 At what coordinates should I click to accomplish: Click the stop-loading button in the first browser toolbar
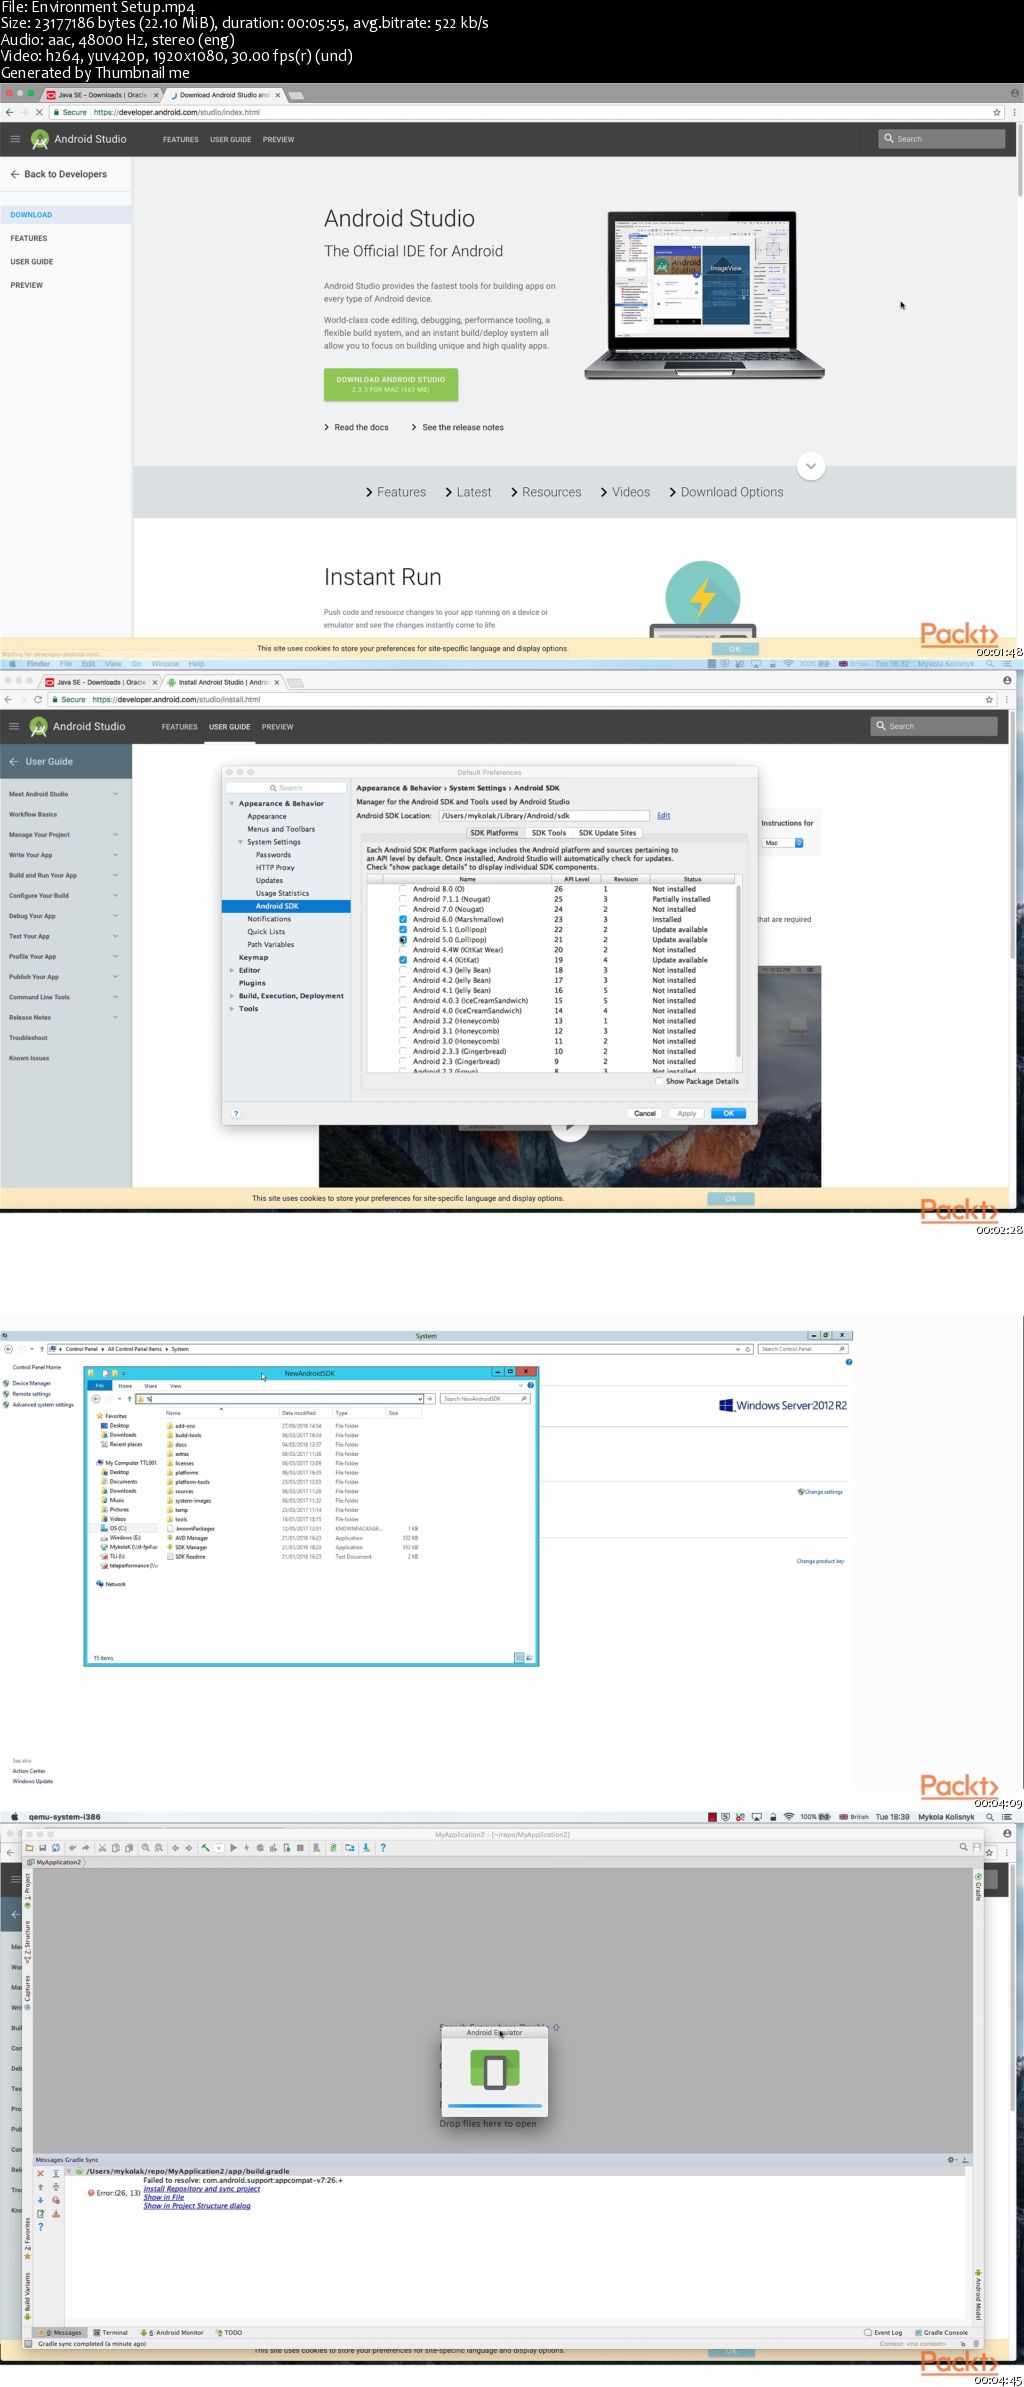coord(39,112)
